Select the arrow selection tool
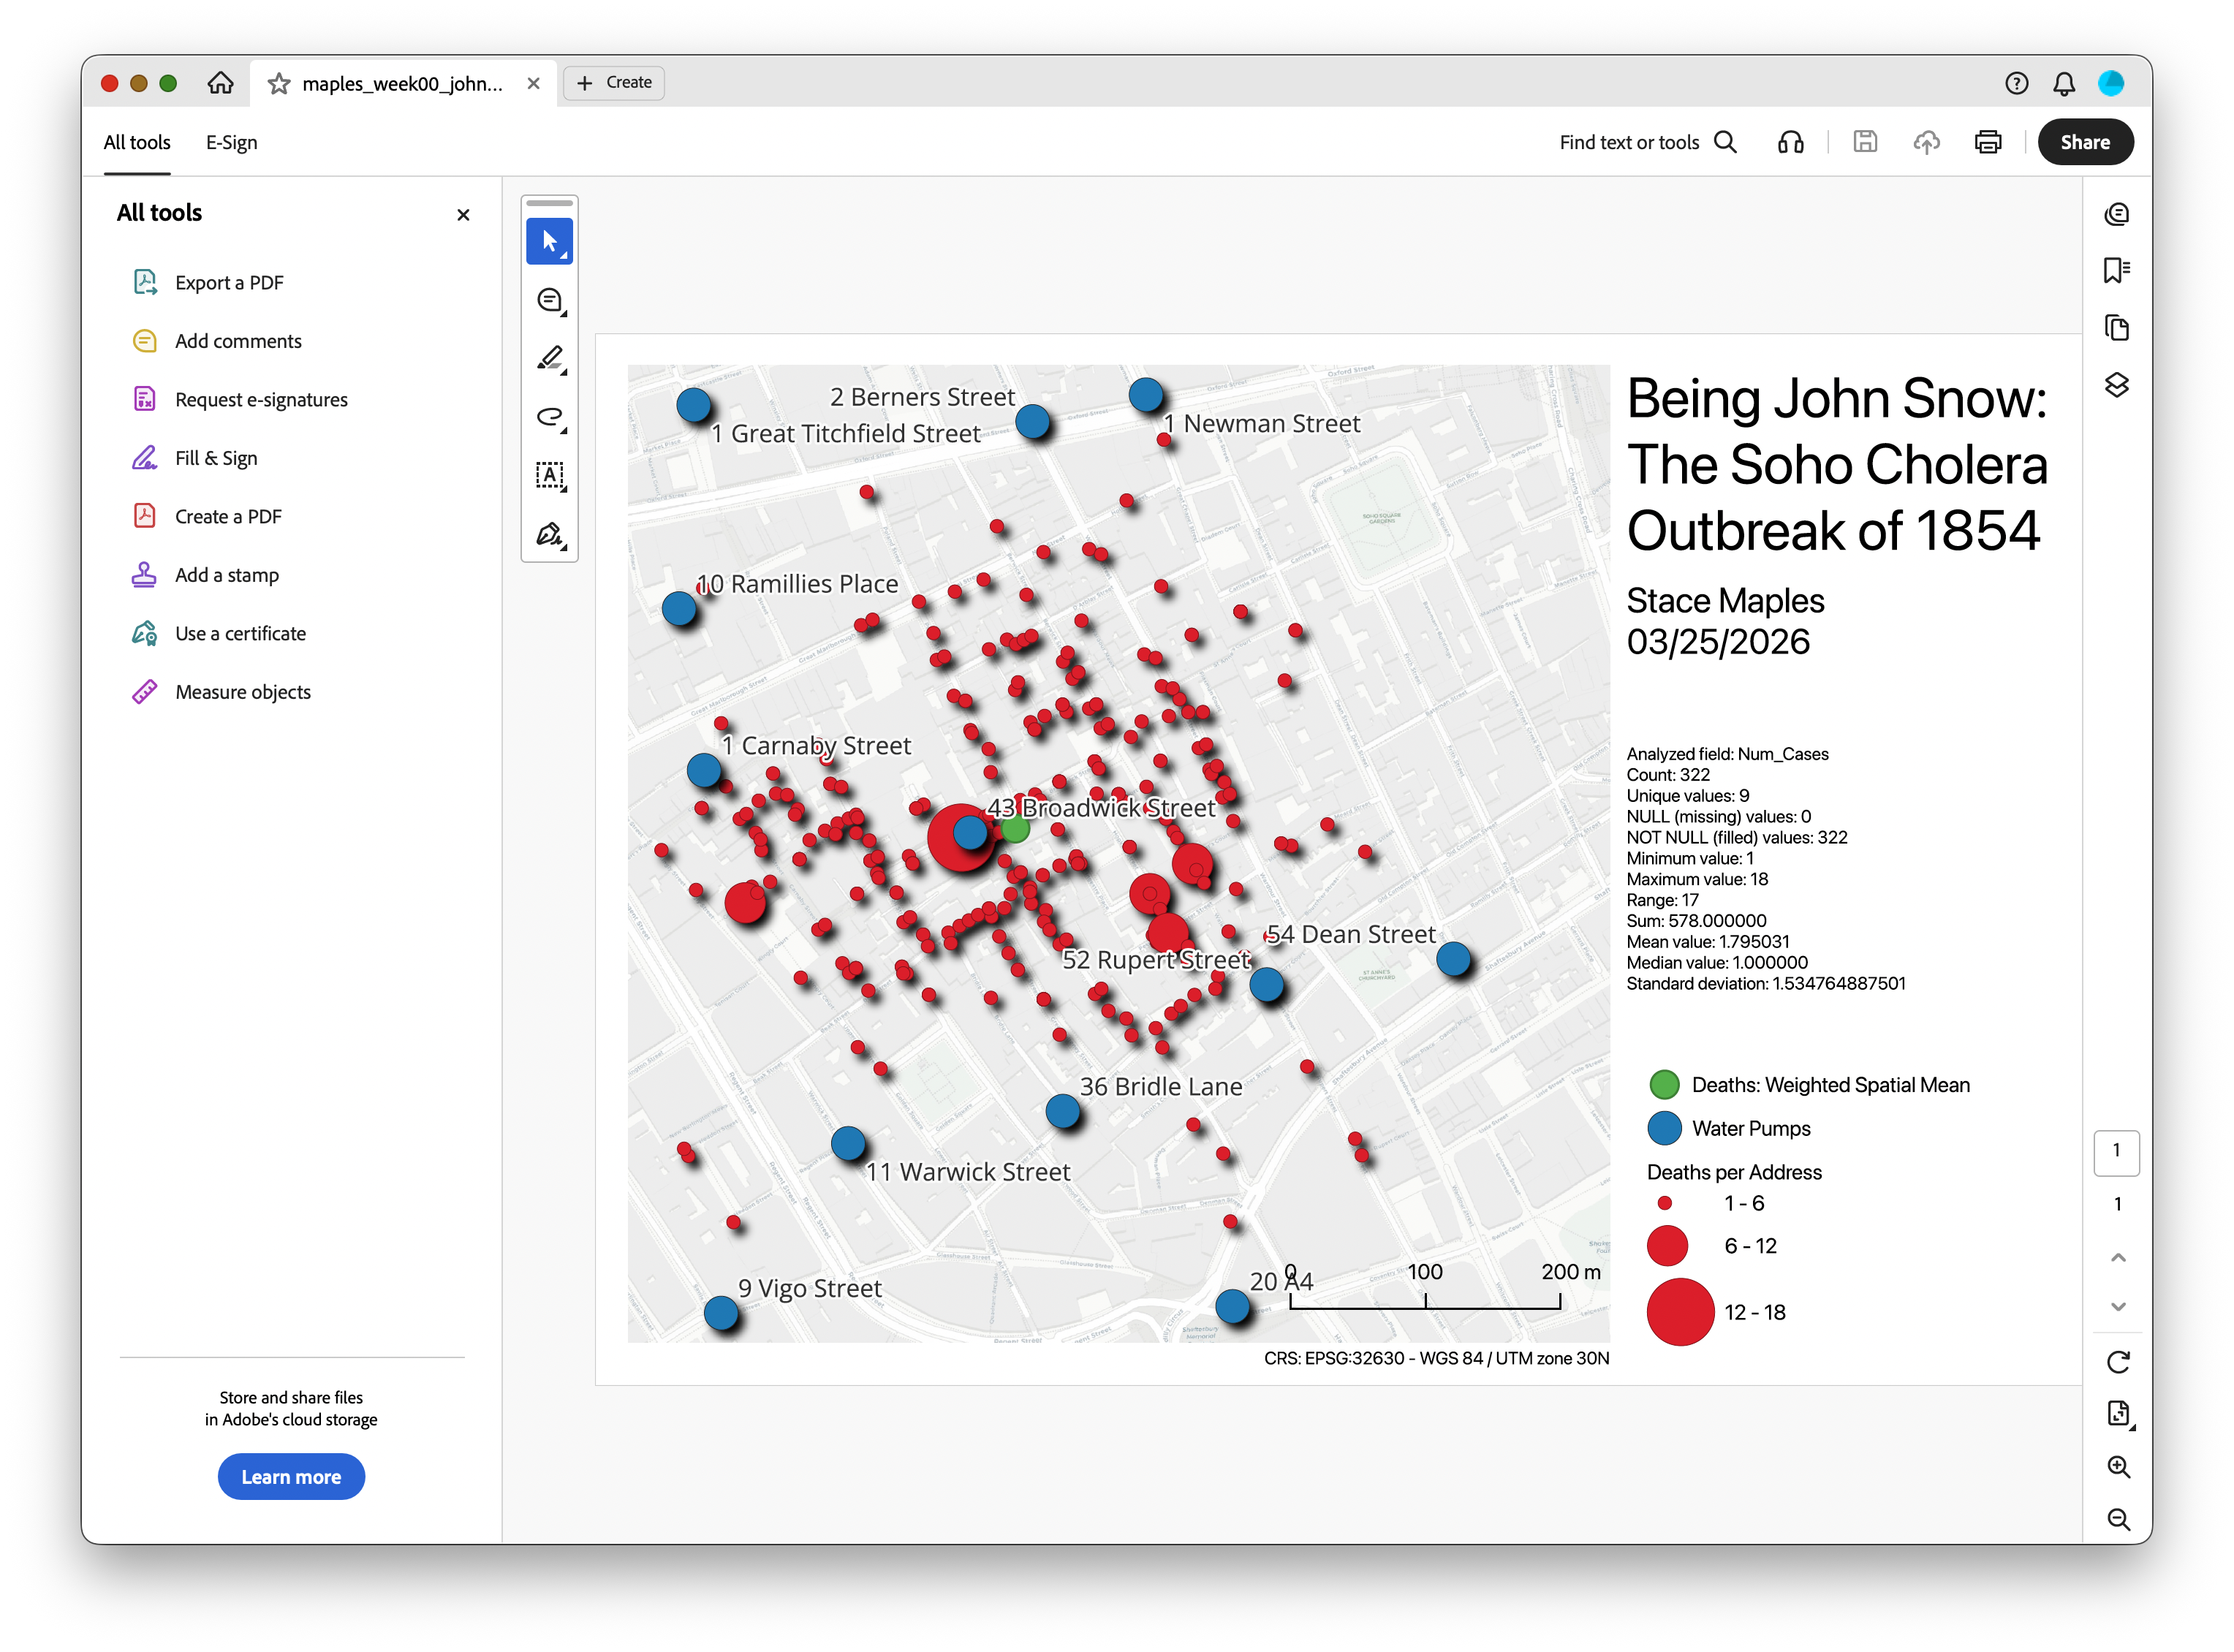 549,241
